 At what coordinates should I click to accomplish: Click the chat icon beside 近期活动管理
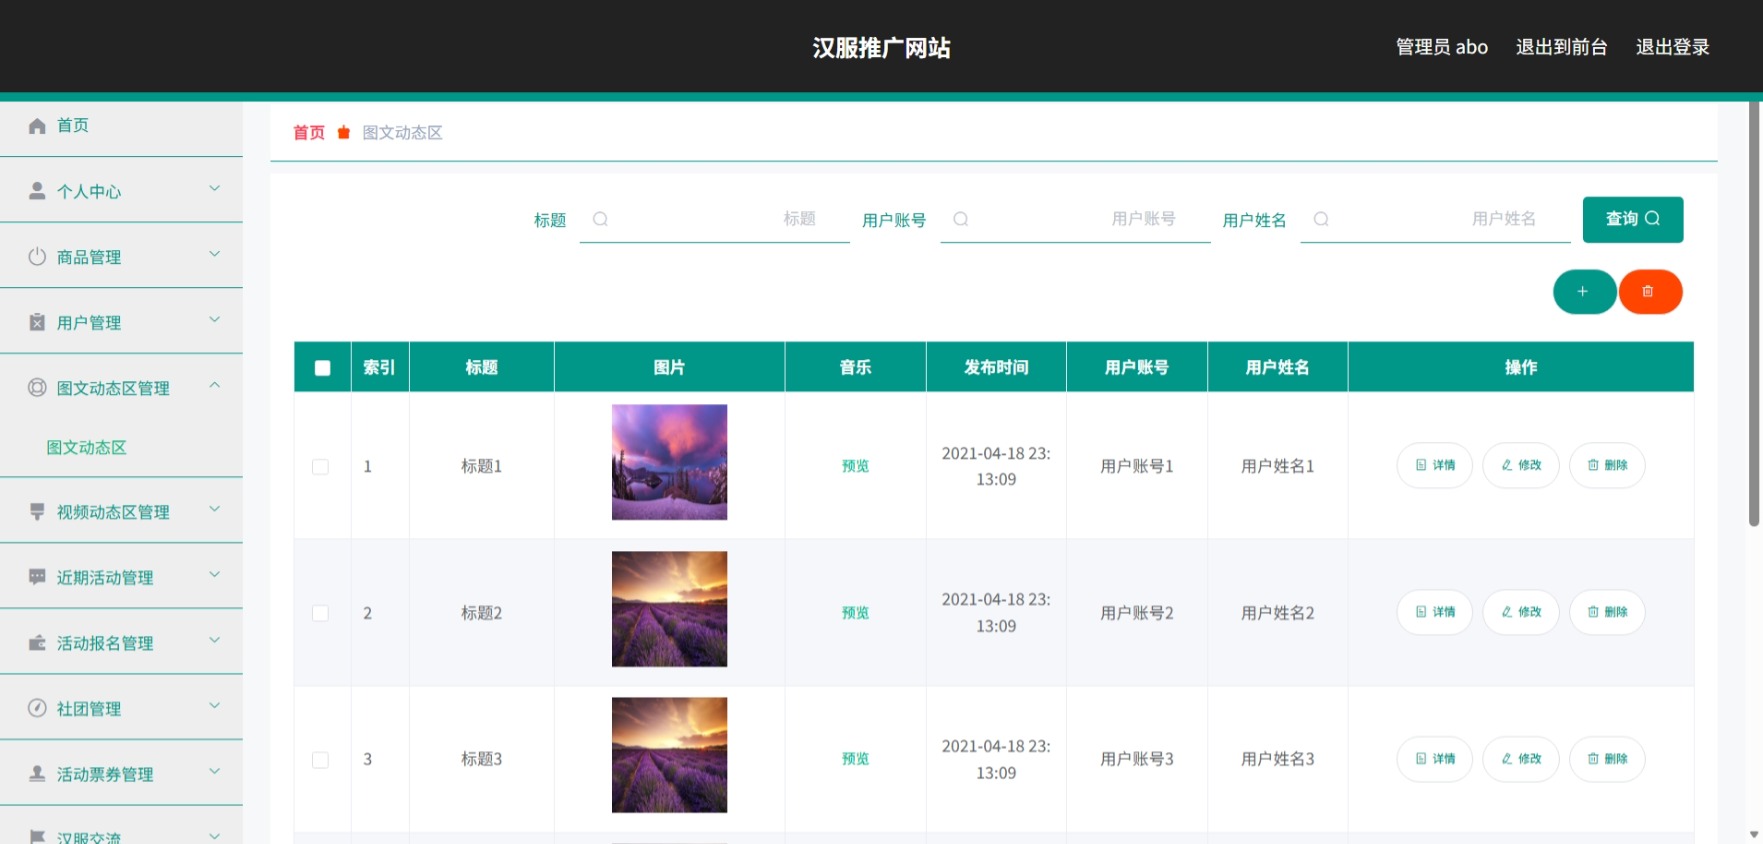(x=37, y=577)
